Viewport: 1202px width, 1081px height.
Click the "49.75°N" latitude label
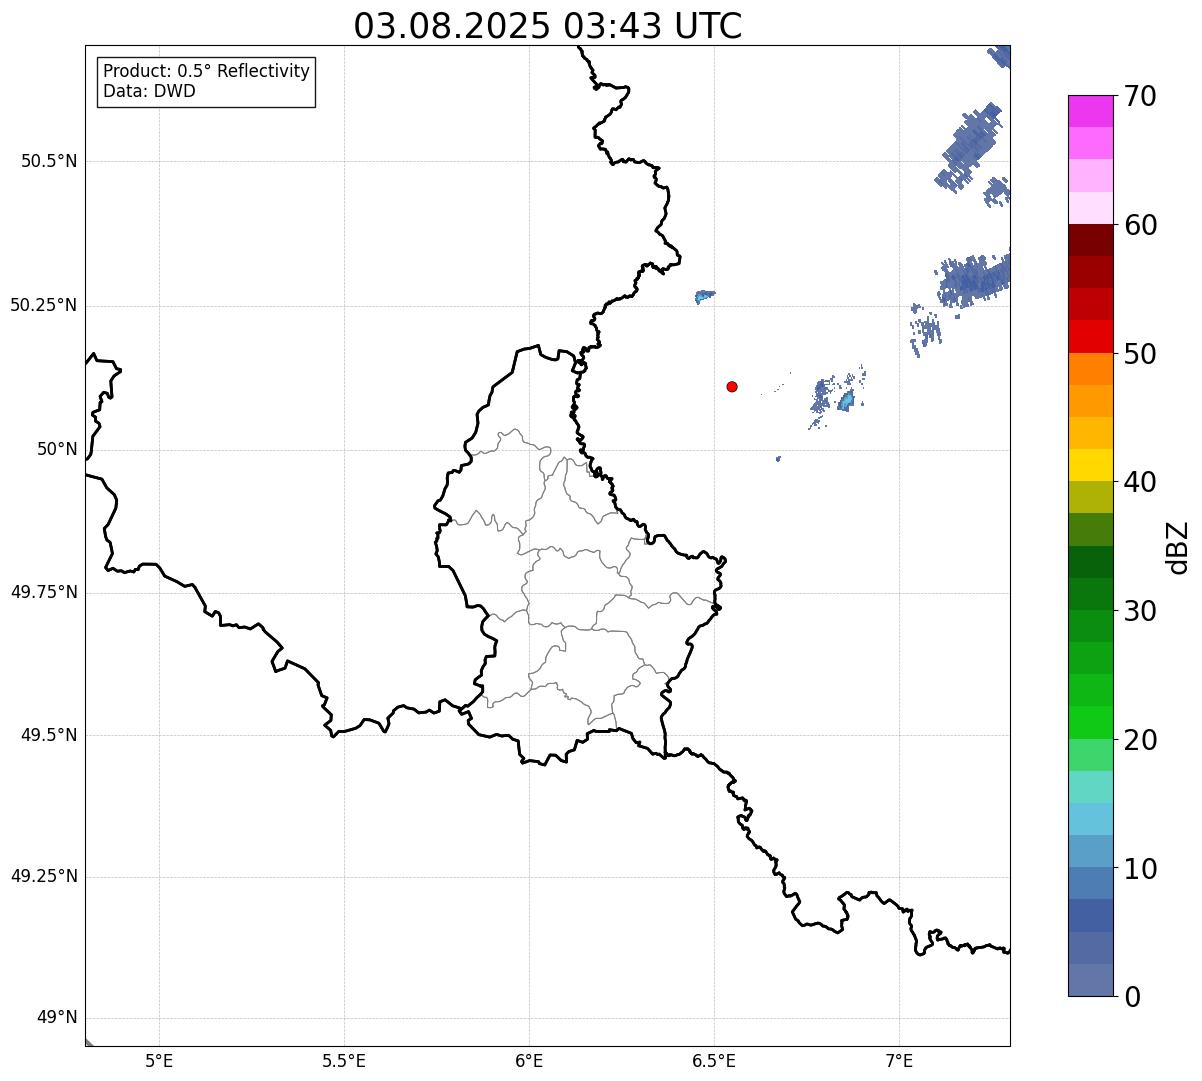[43, 592]
